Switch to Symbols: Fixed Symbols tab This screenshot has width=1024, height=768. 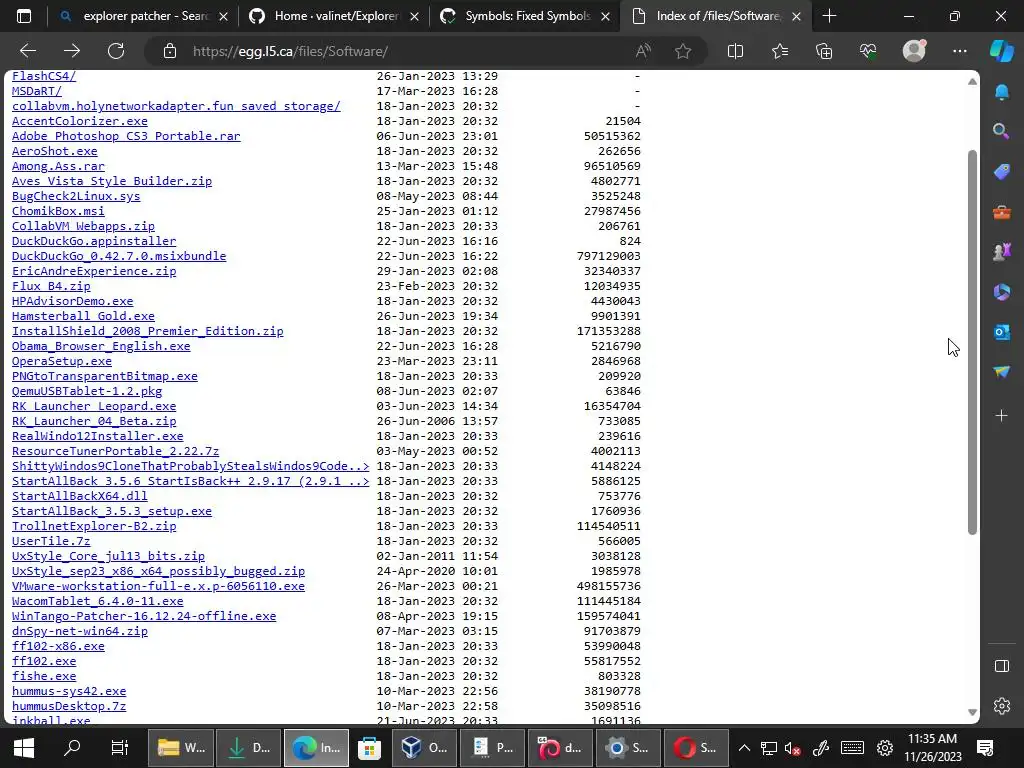pyautogui.click(x=526, y=16)
